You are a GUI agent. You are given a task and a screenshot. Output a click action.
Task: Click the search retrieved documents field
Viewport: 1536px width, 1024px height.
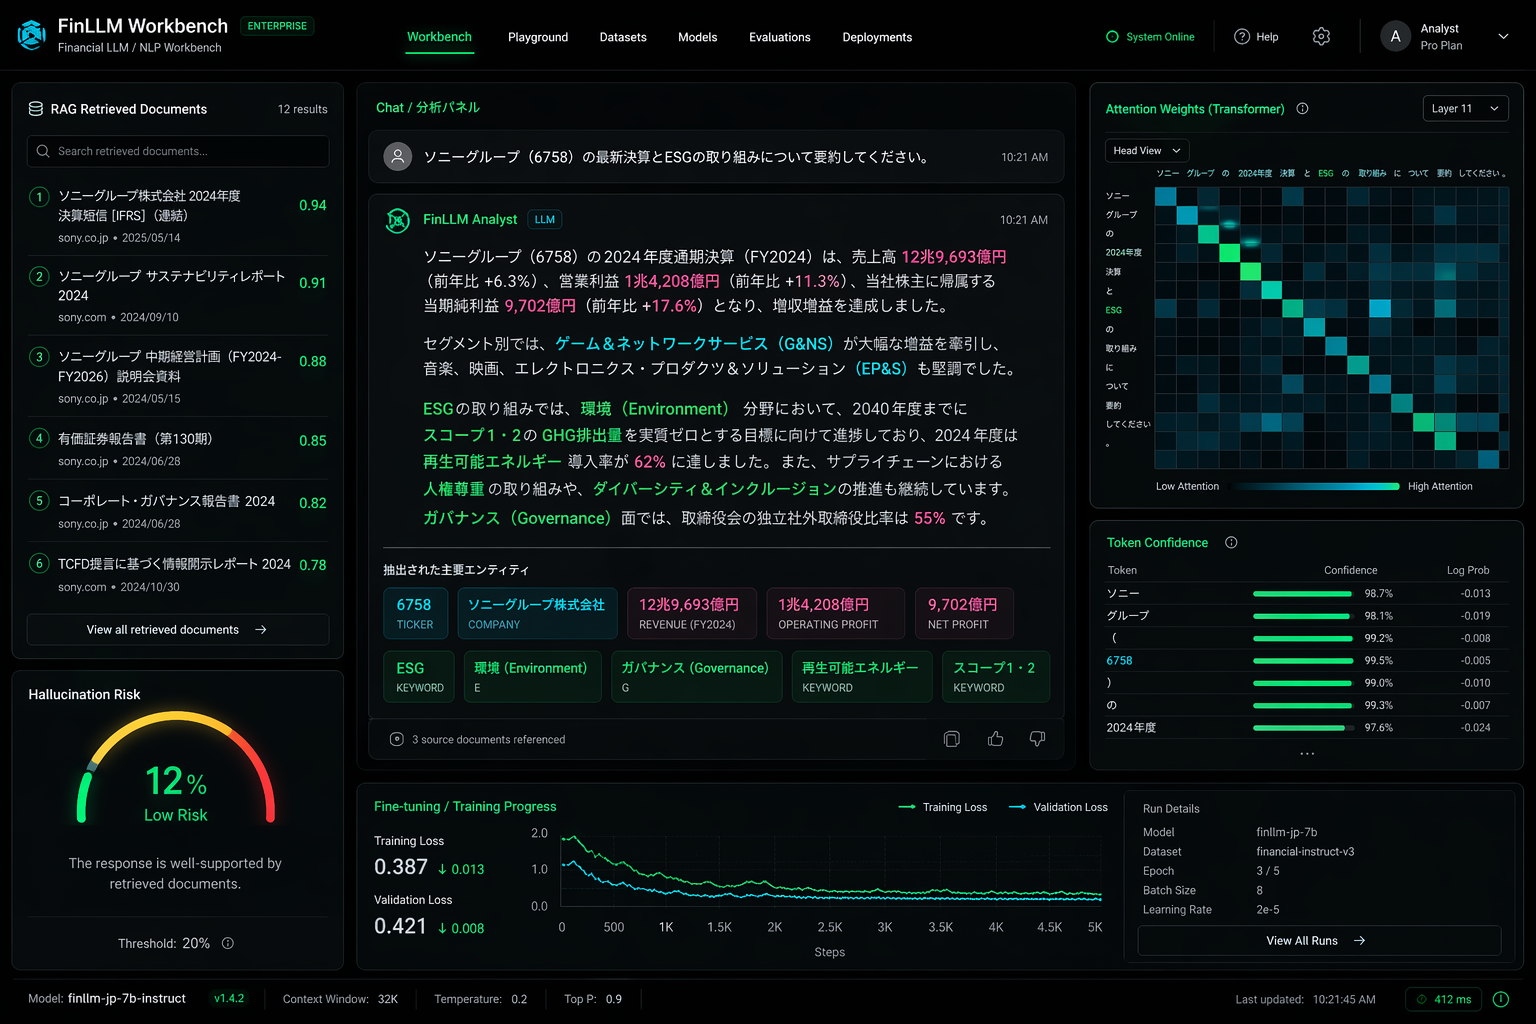click(x=177, y=151)
